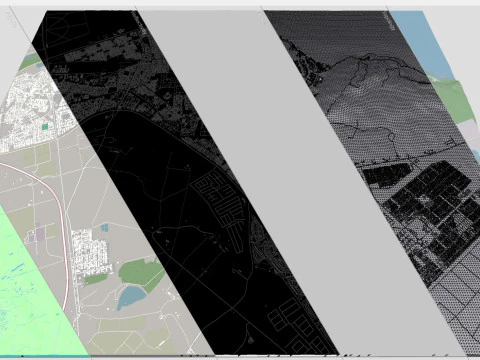Click the blue lake on the street map layer
Viewport: 480px width, 360px height.
[131, 297]
